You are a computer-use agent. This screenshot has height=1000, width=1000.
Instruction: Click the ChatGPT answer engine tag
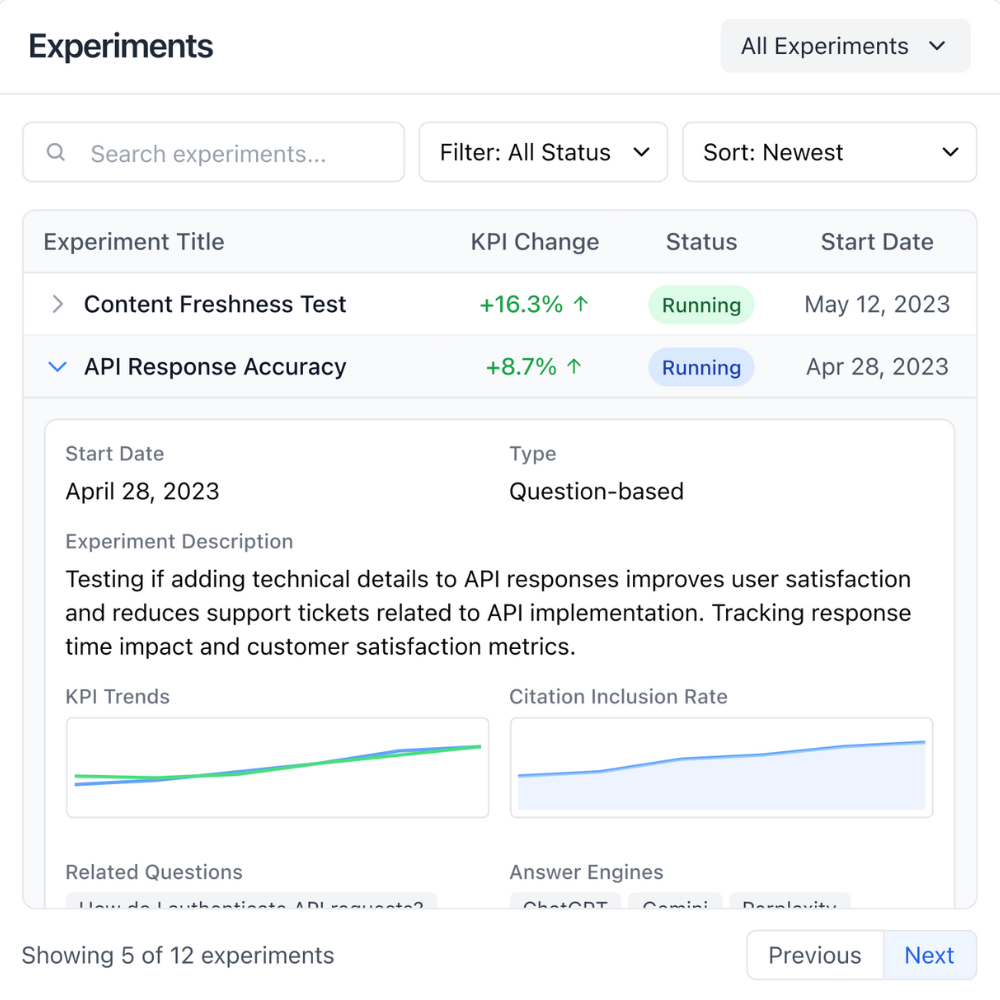[565, 905]
